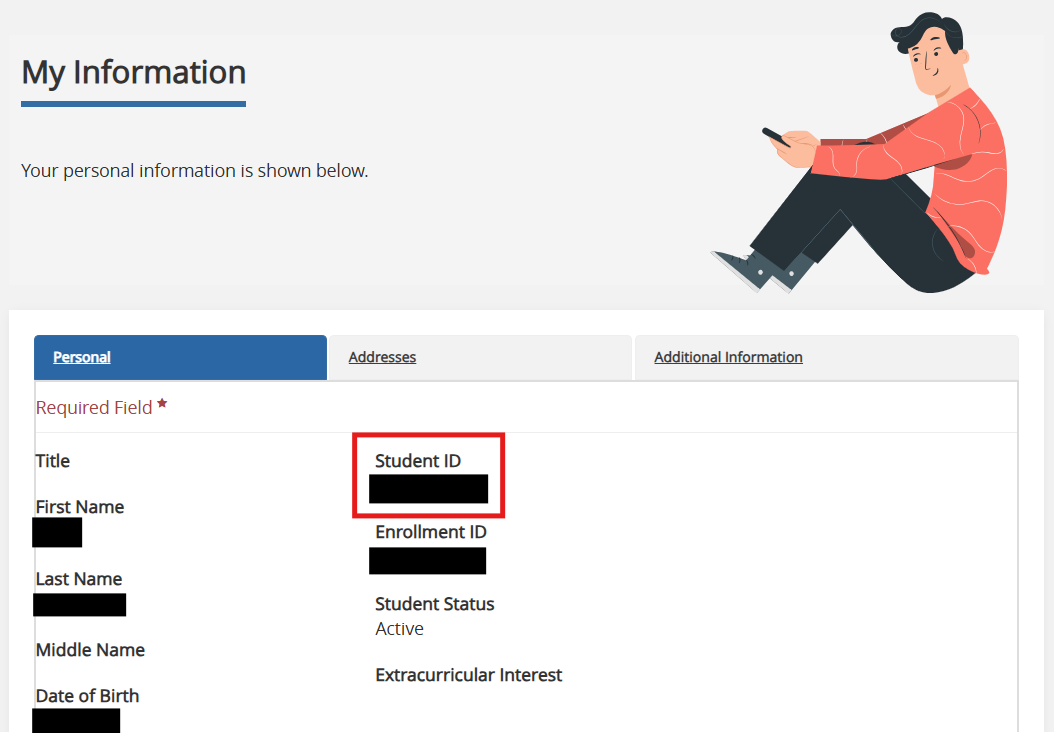The width and height of the screenshot is (1054, 733).
Task: Click the redacted Enrollment ID value
Action: click(427, 561)
